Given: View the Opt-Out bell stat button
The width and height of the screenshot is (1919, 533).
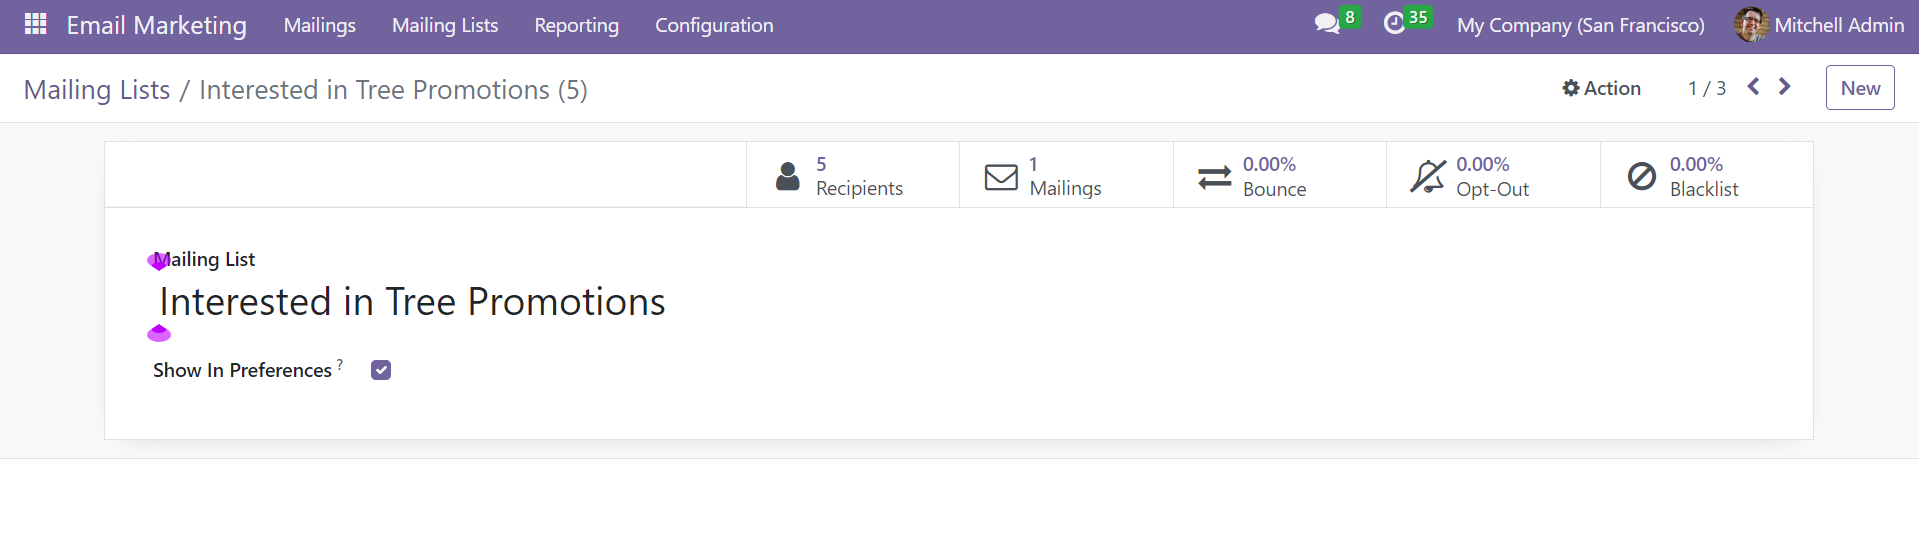Looking at the screenshot, I should (x=1493, y=175).
